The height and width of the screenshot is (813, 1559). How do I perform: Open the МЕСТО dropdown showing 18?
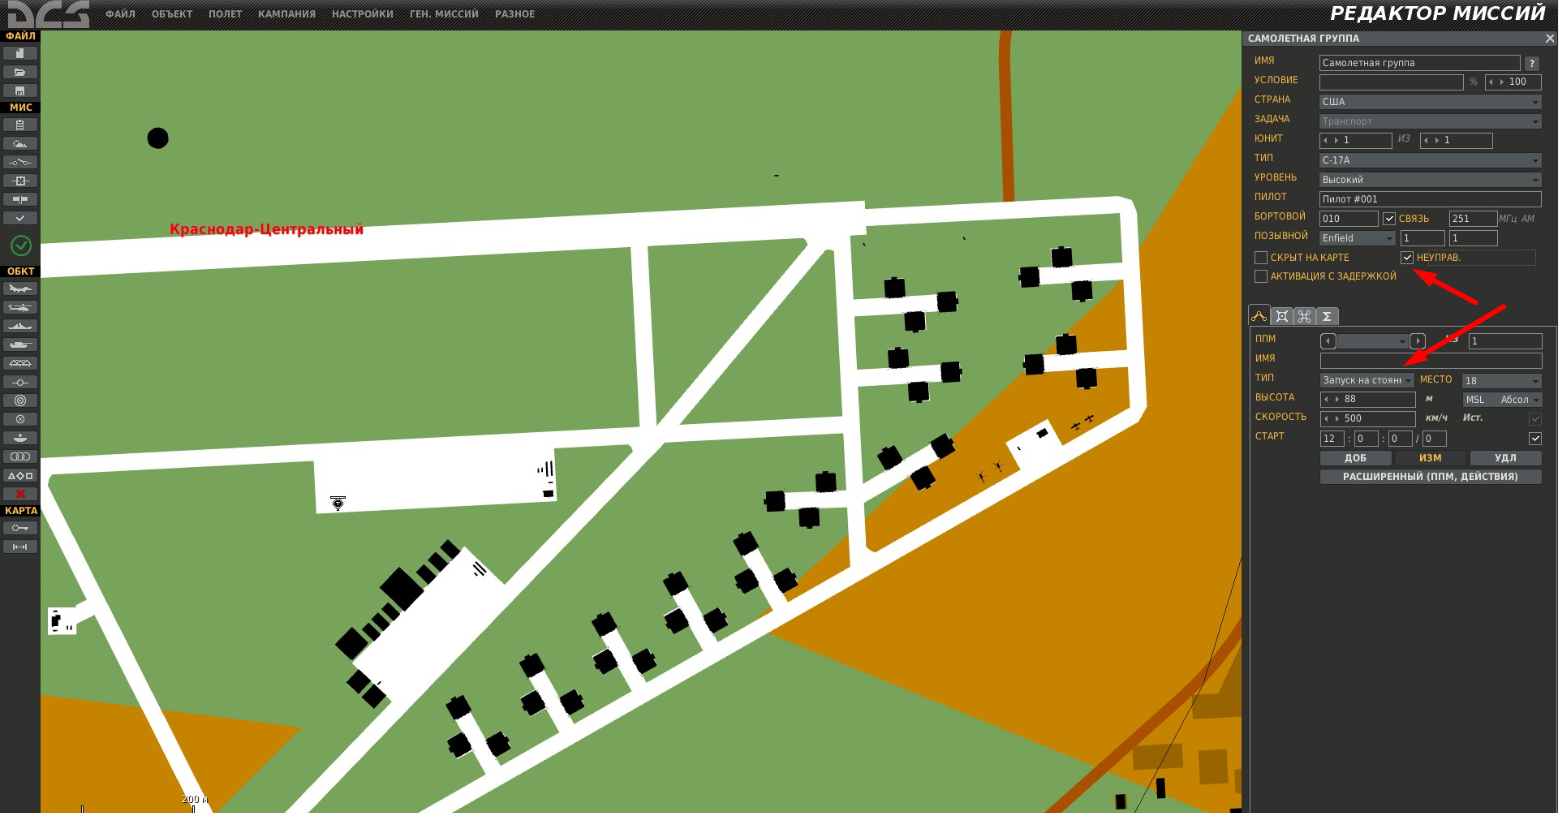click(x=1502, y=381)
